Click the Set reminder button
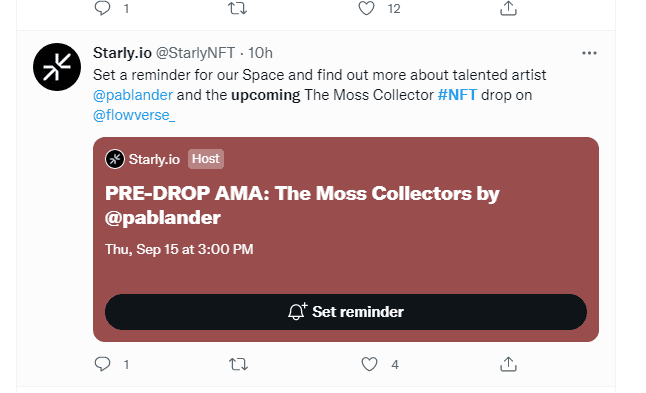The height and width of the screenshot is (393, 646). click(x=346, y=312)
